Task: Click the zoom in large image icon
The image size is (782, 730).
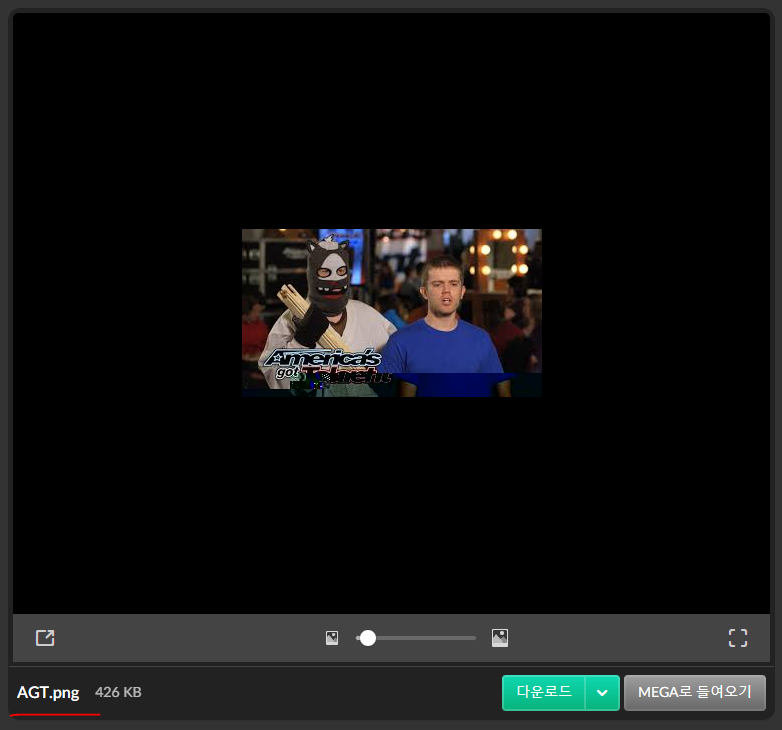Action: 500,638
